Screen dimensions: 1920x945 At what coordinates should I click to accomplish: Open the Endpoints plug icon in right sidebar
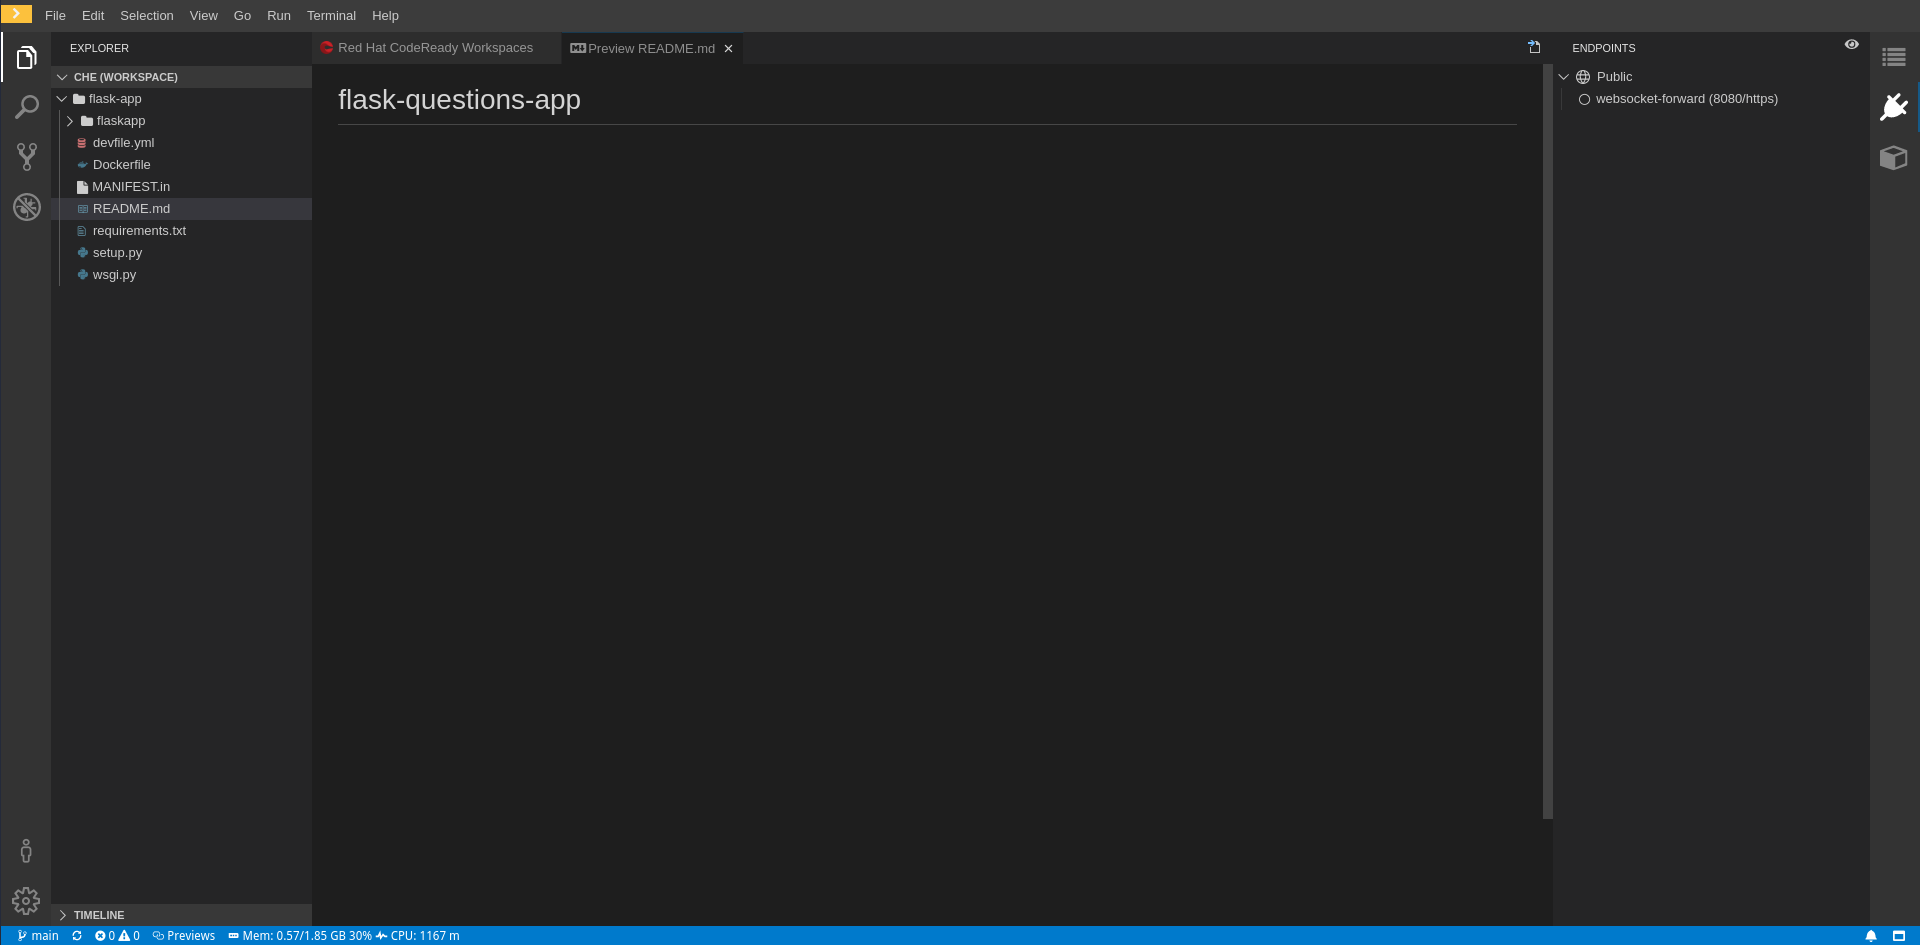(x=1894, y=107)
